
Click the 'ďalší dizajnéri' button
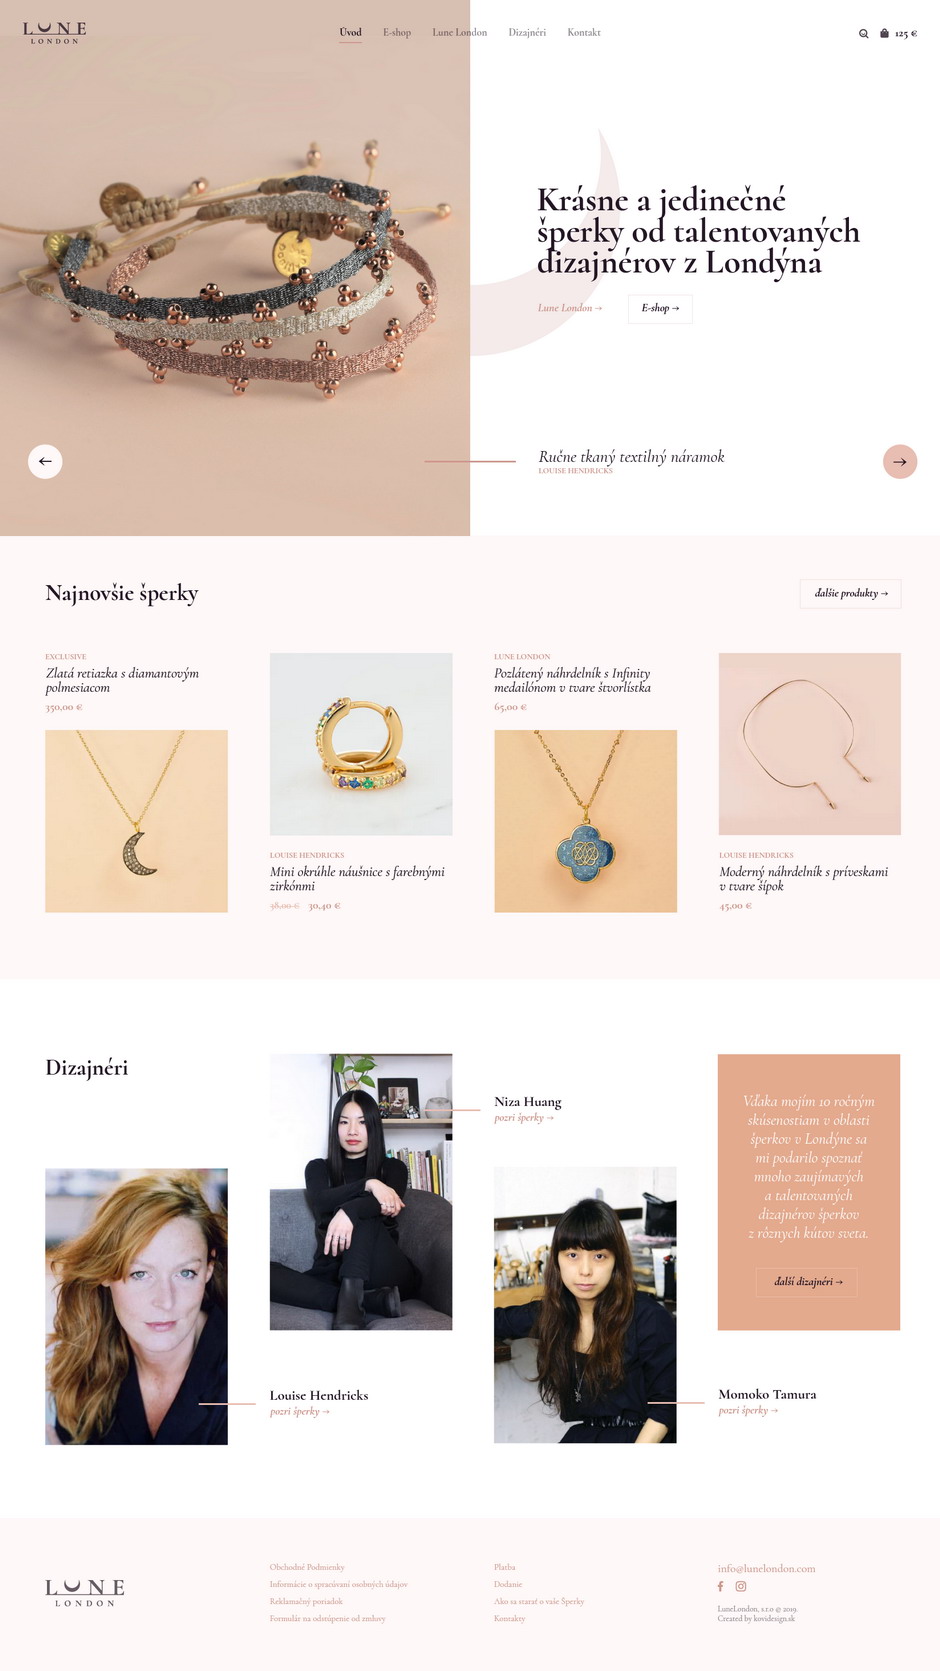(808, 1281)
